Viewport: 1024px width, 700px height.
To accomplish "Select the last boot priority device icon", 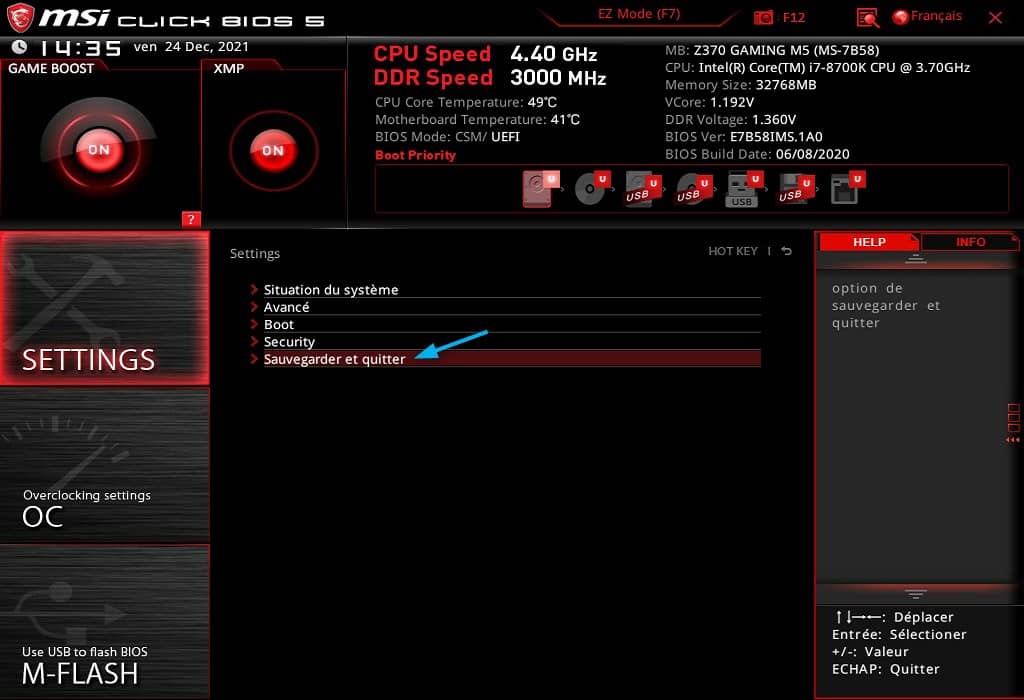I will pos(847,189).
